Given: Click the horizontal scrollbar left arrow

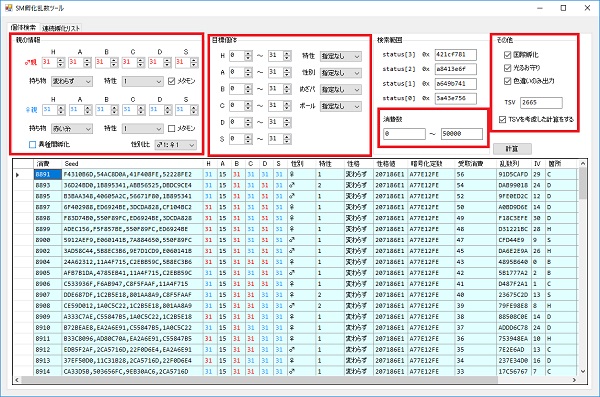Looking at the screenshot, I should pos(17,380).
